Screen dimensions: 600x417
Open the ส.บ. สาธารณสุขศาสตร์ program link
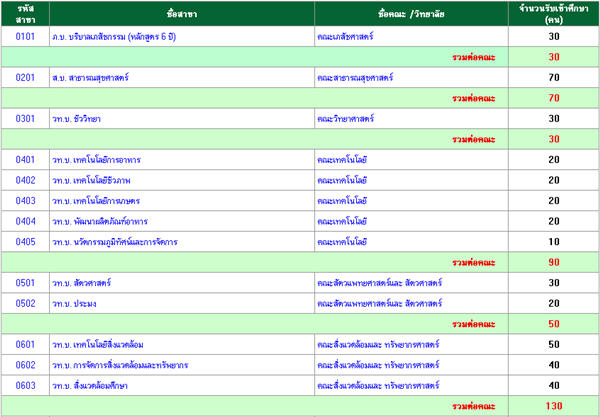(90, 77)
